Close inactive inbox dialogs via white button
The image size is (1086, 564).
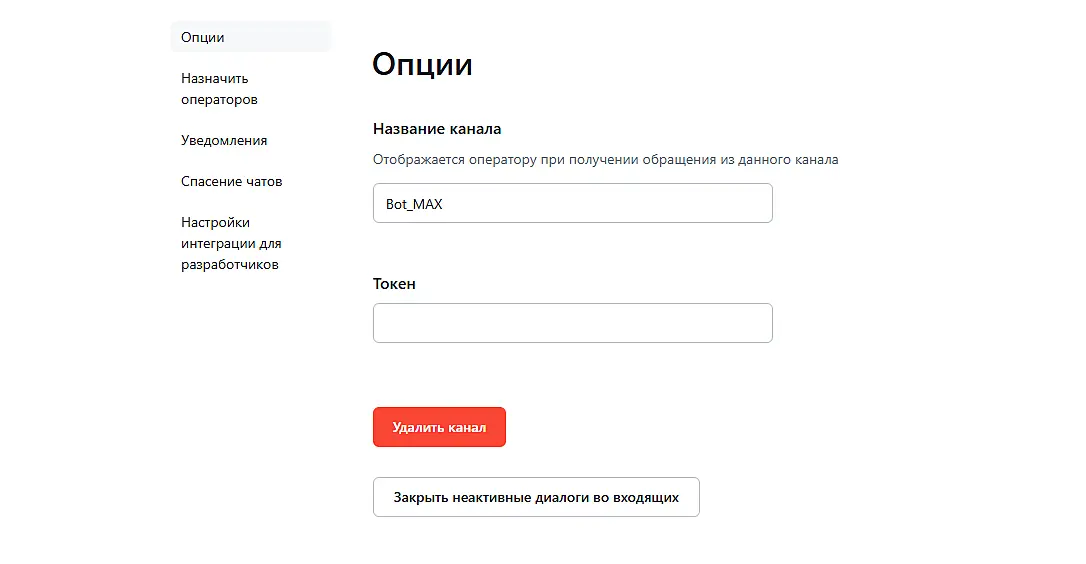535,497
